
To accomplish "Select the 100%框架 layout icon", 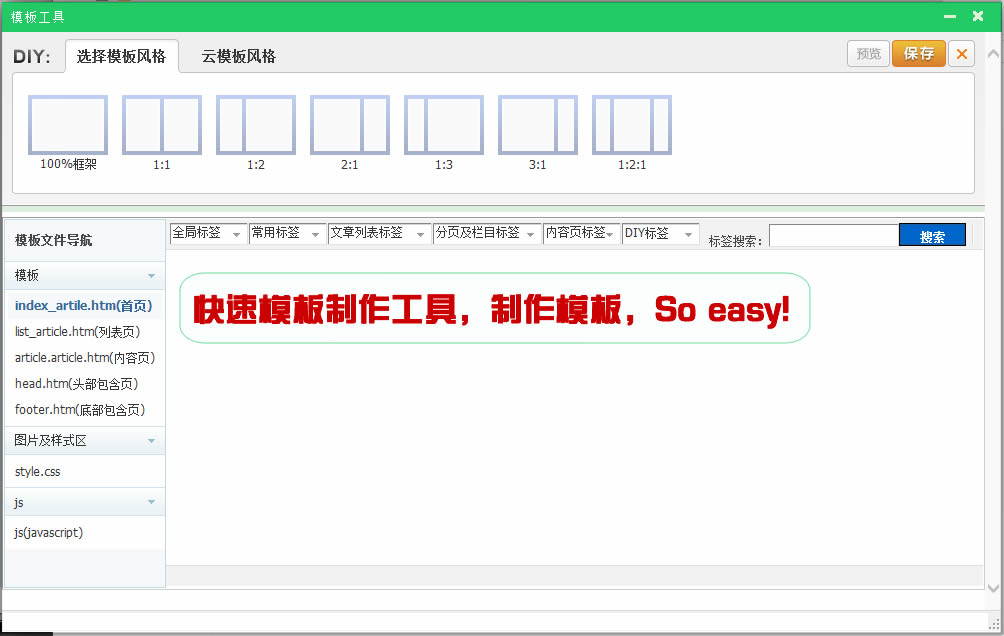I will (x=68, y=125).
